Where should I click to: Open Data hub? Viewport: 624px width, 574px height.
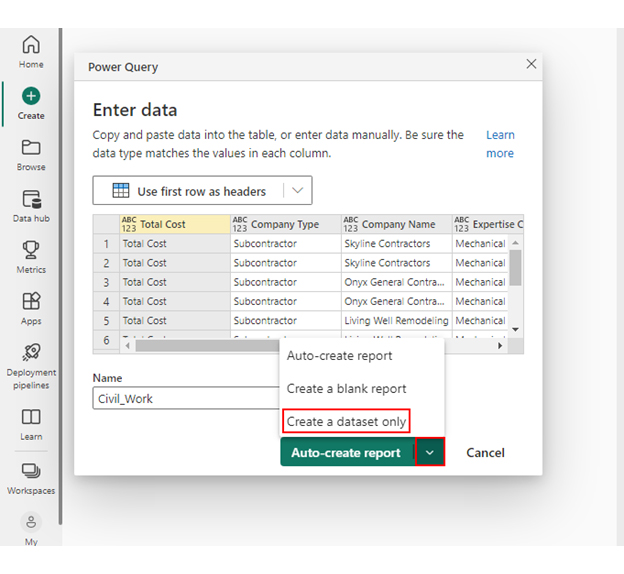click(x=31, y=206)
